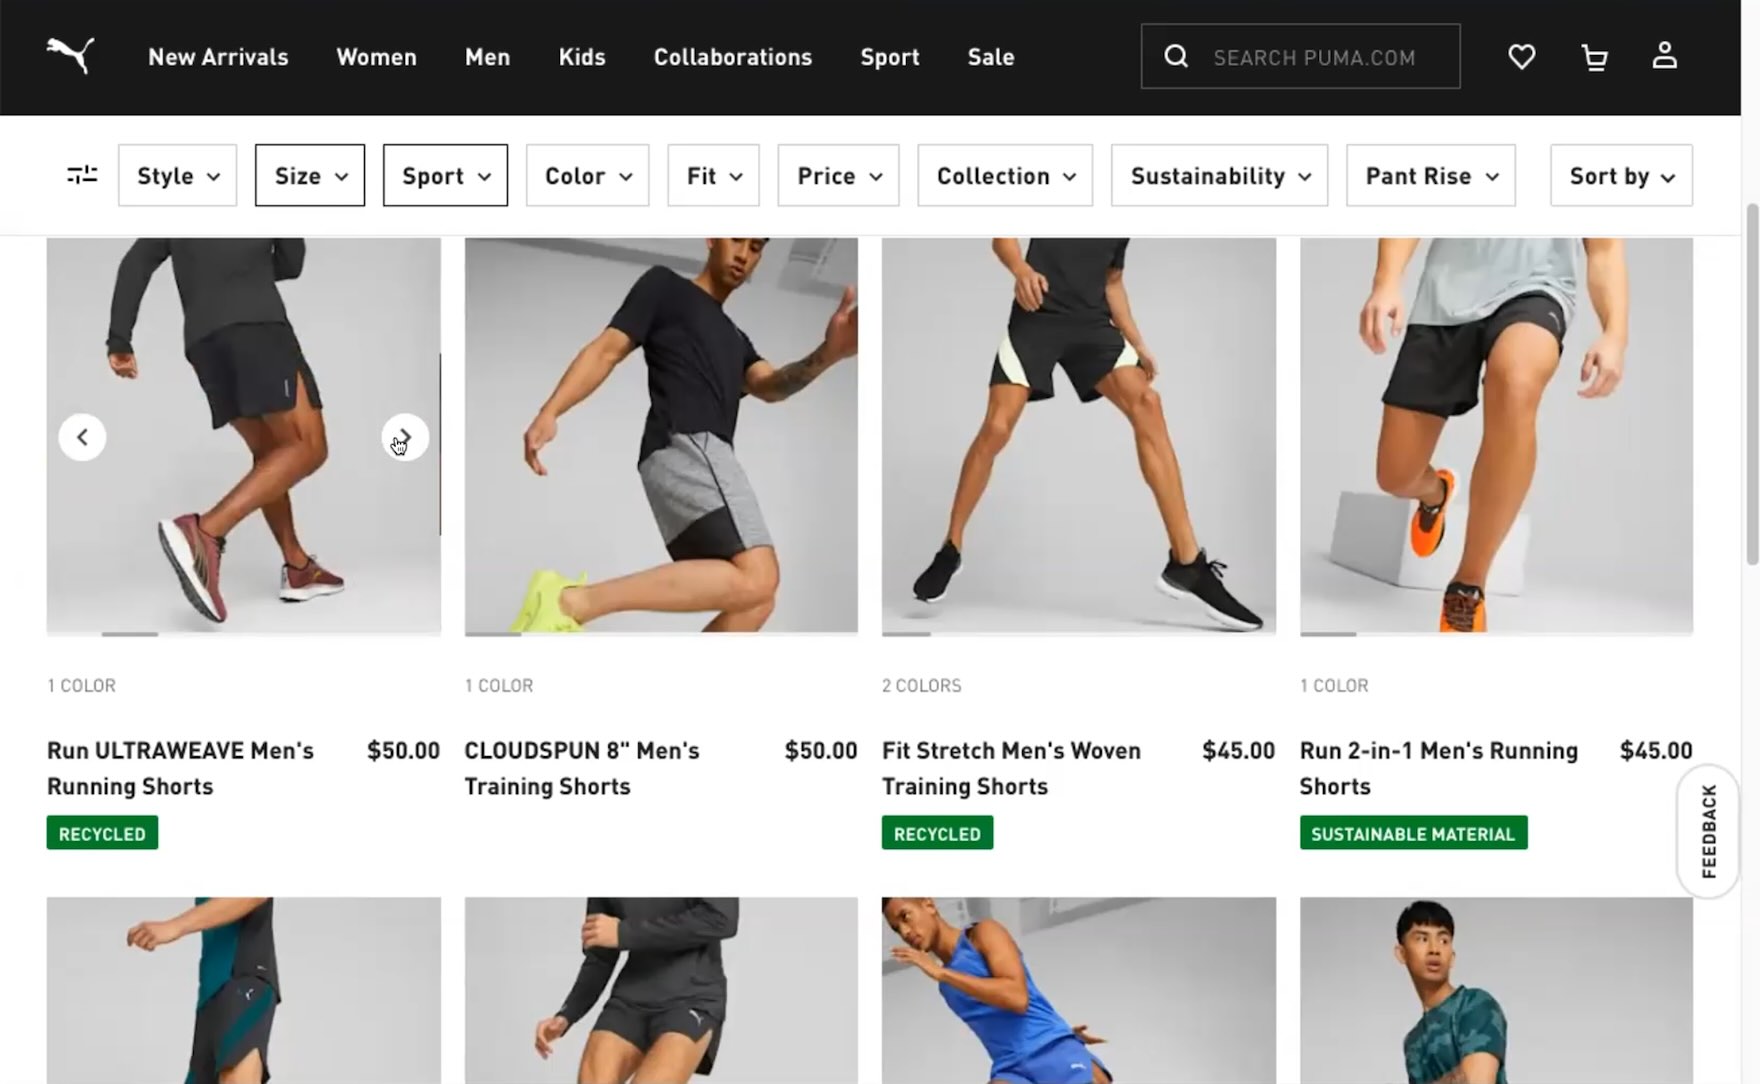Viewport: 1760px width, 1084px height.
Task: Open the wishlist heart icon
Action: click(1521, 57)
